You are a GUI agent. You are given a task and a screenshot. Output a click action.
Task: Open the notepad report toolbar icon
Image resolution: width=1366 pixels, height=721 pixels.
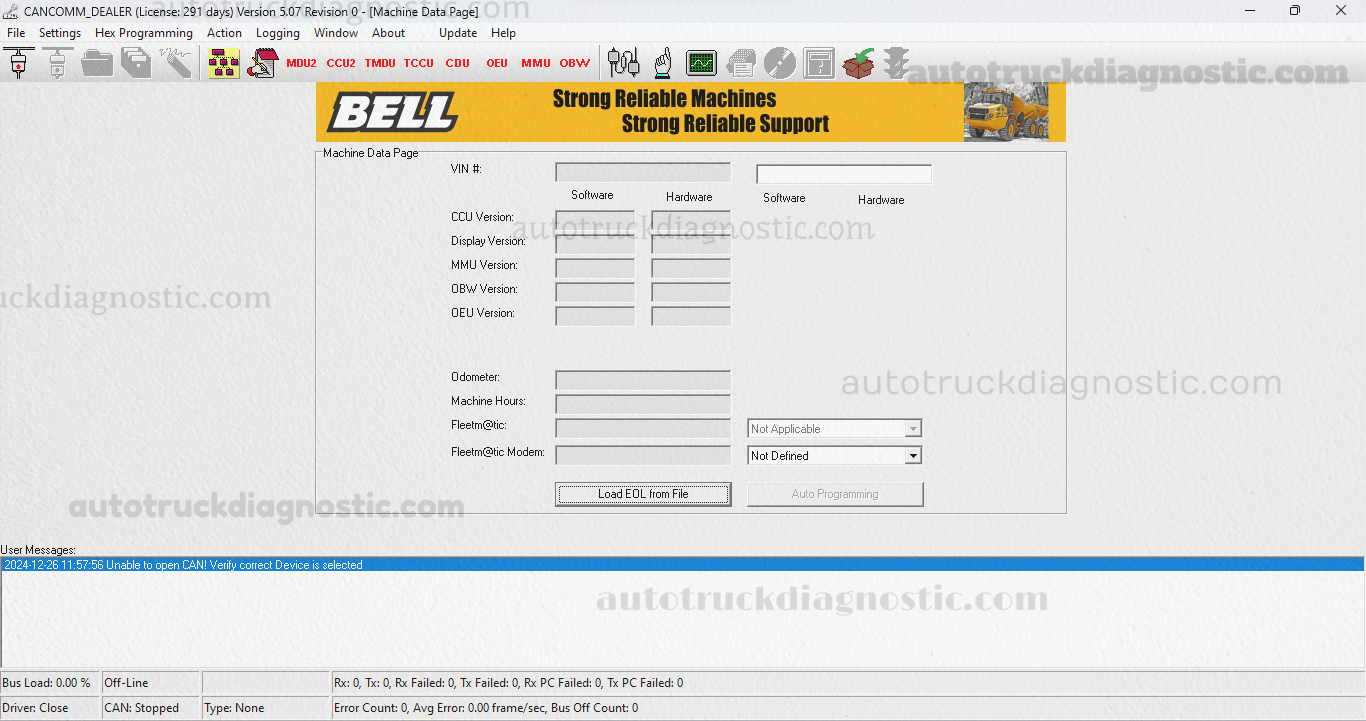pos(262,63)
